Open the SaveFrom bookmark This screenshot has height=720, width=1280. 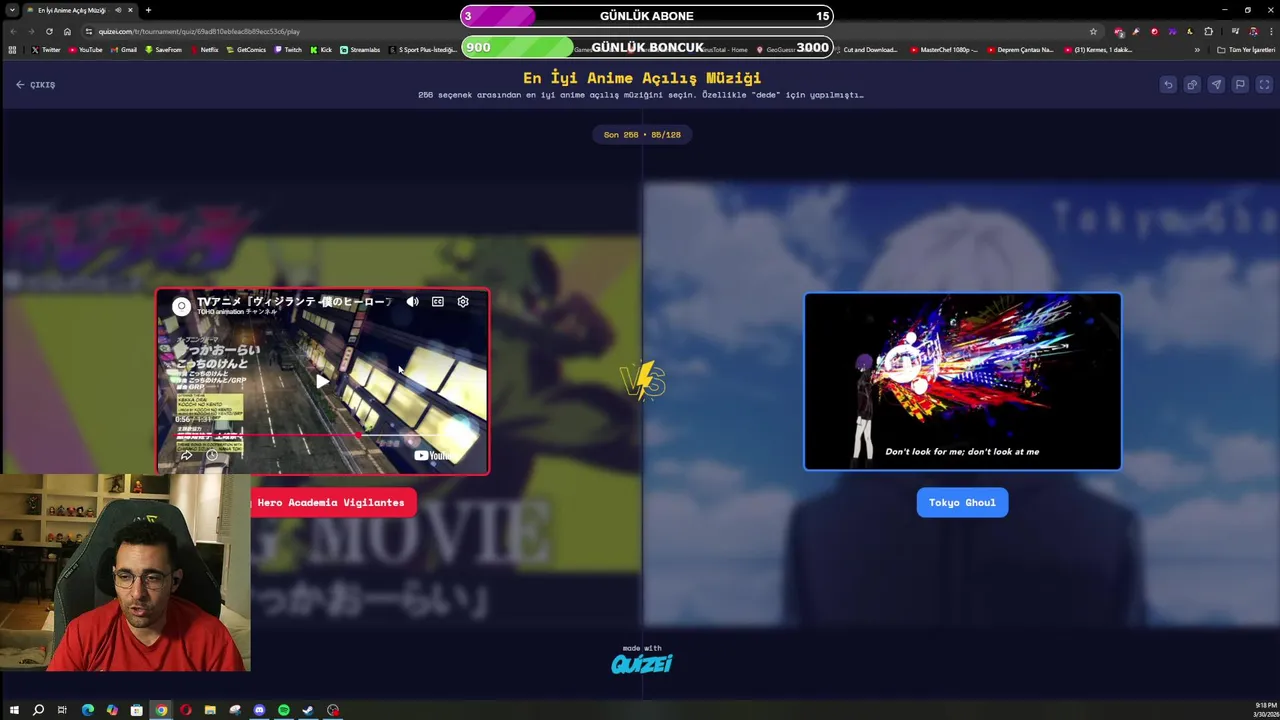tap(163, 49)
